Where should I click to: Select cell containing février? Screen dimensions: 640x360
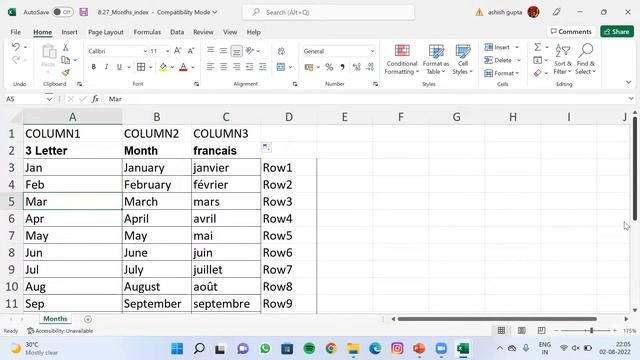[x=226, y=184]
